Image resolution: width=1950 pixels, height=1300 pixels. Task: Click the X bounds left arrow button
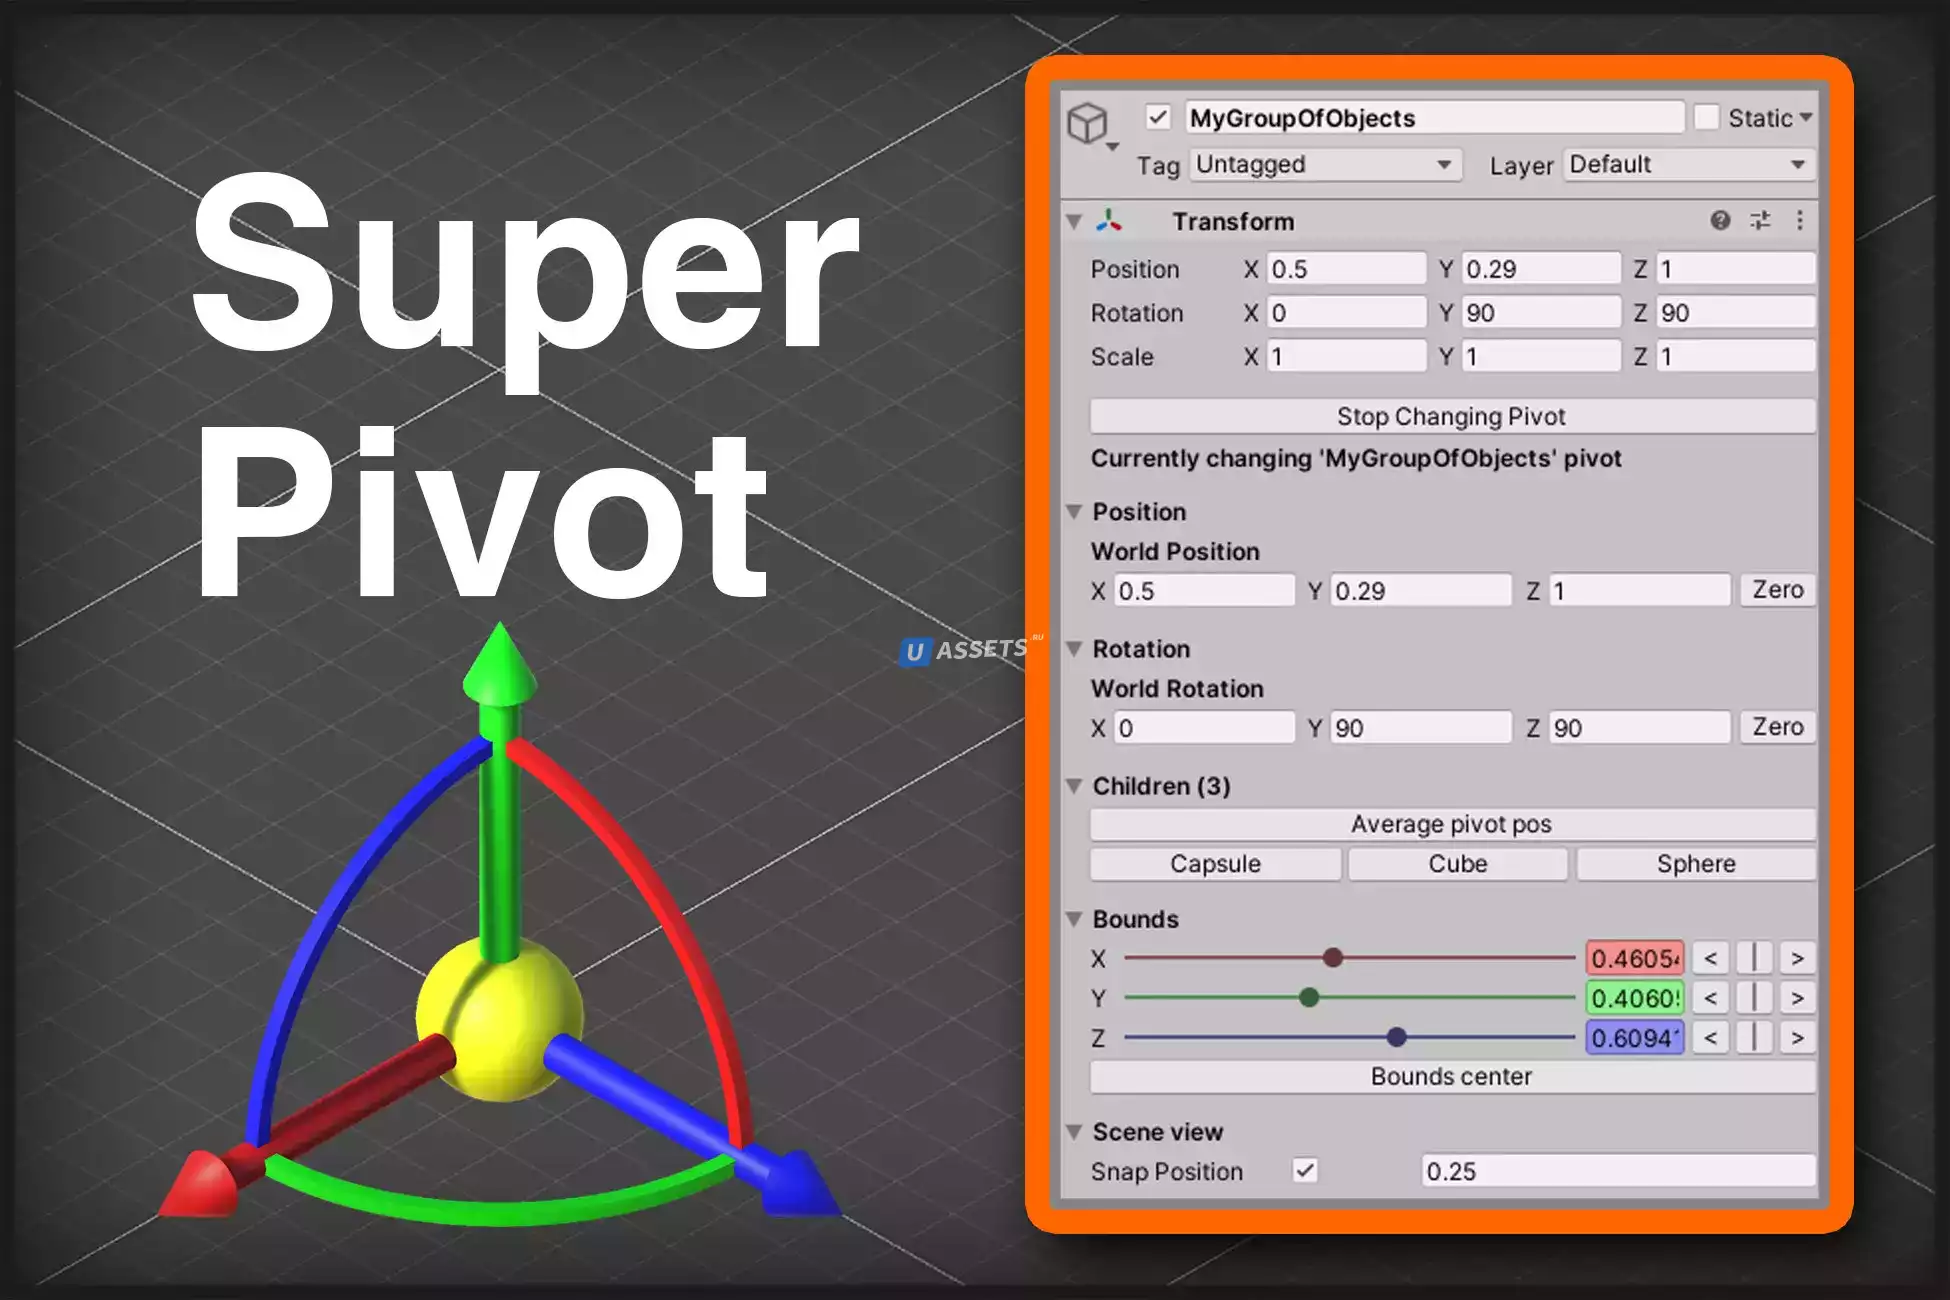[1711, 959]
